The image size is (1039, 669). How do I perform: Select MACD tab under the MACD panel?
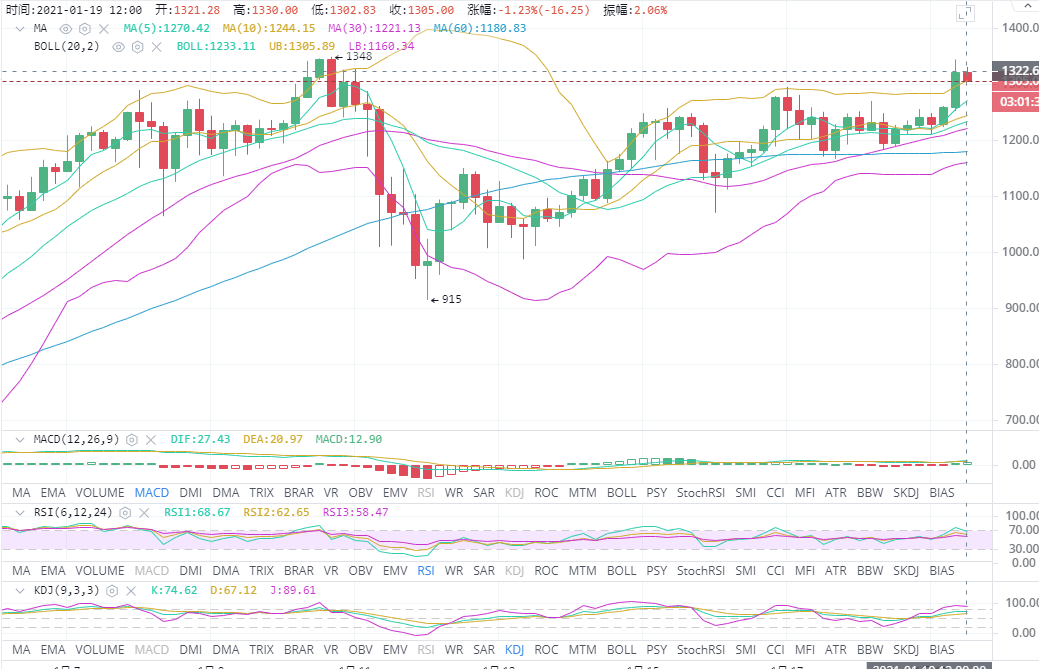pos(152,493)
